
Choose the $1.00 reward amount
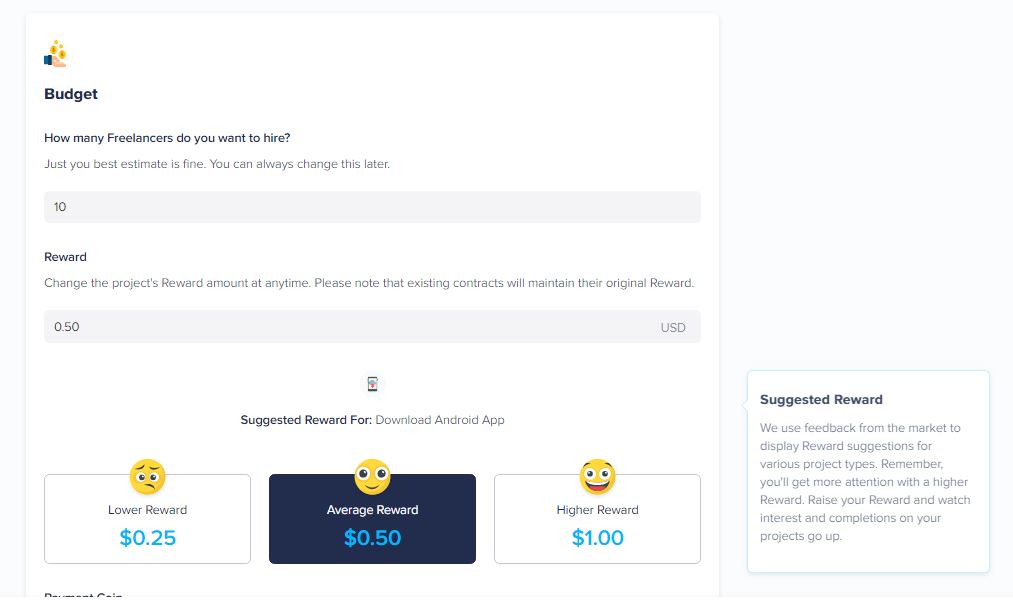597,538
